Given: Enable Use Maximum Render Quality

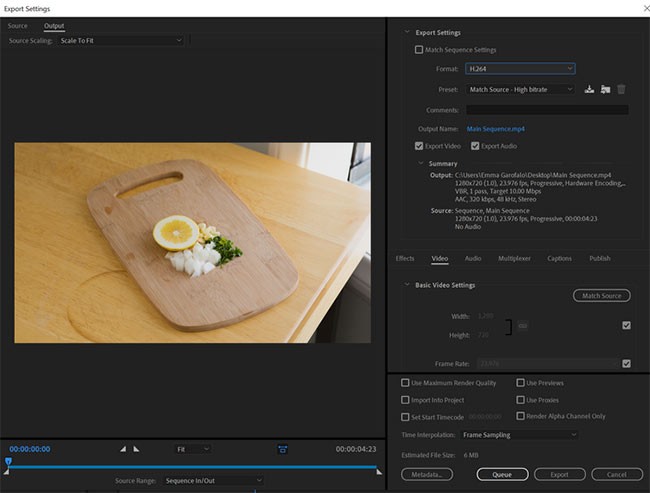Looking at the screenshot, I should tap(406, 383).
